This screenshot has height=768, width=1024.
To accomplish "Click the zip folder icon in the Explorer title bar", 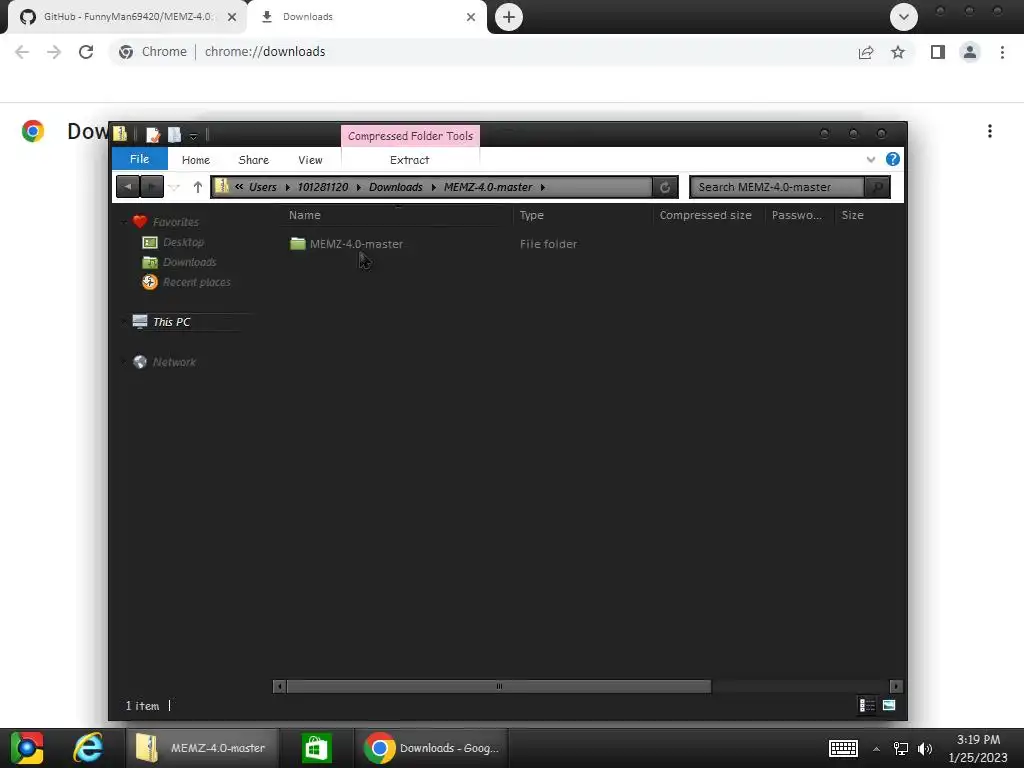I will 120,134.
